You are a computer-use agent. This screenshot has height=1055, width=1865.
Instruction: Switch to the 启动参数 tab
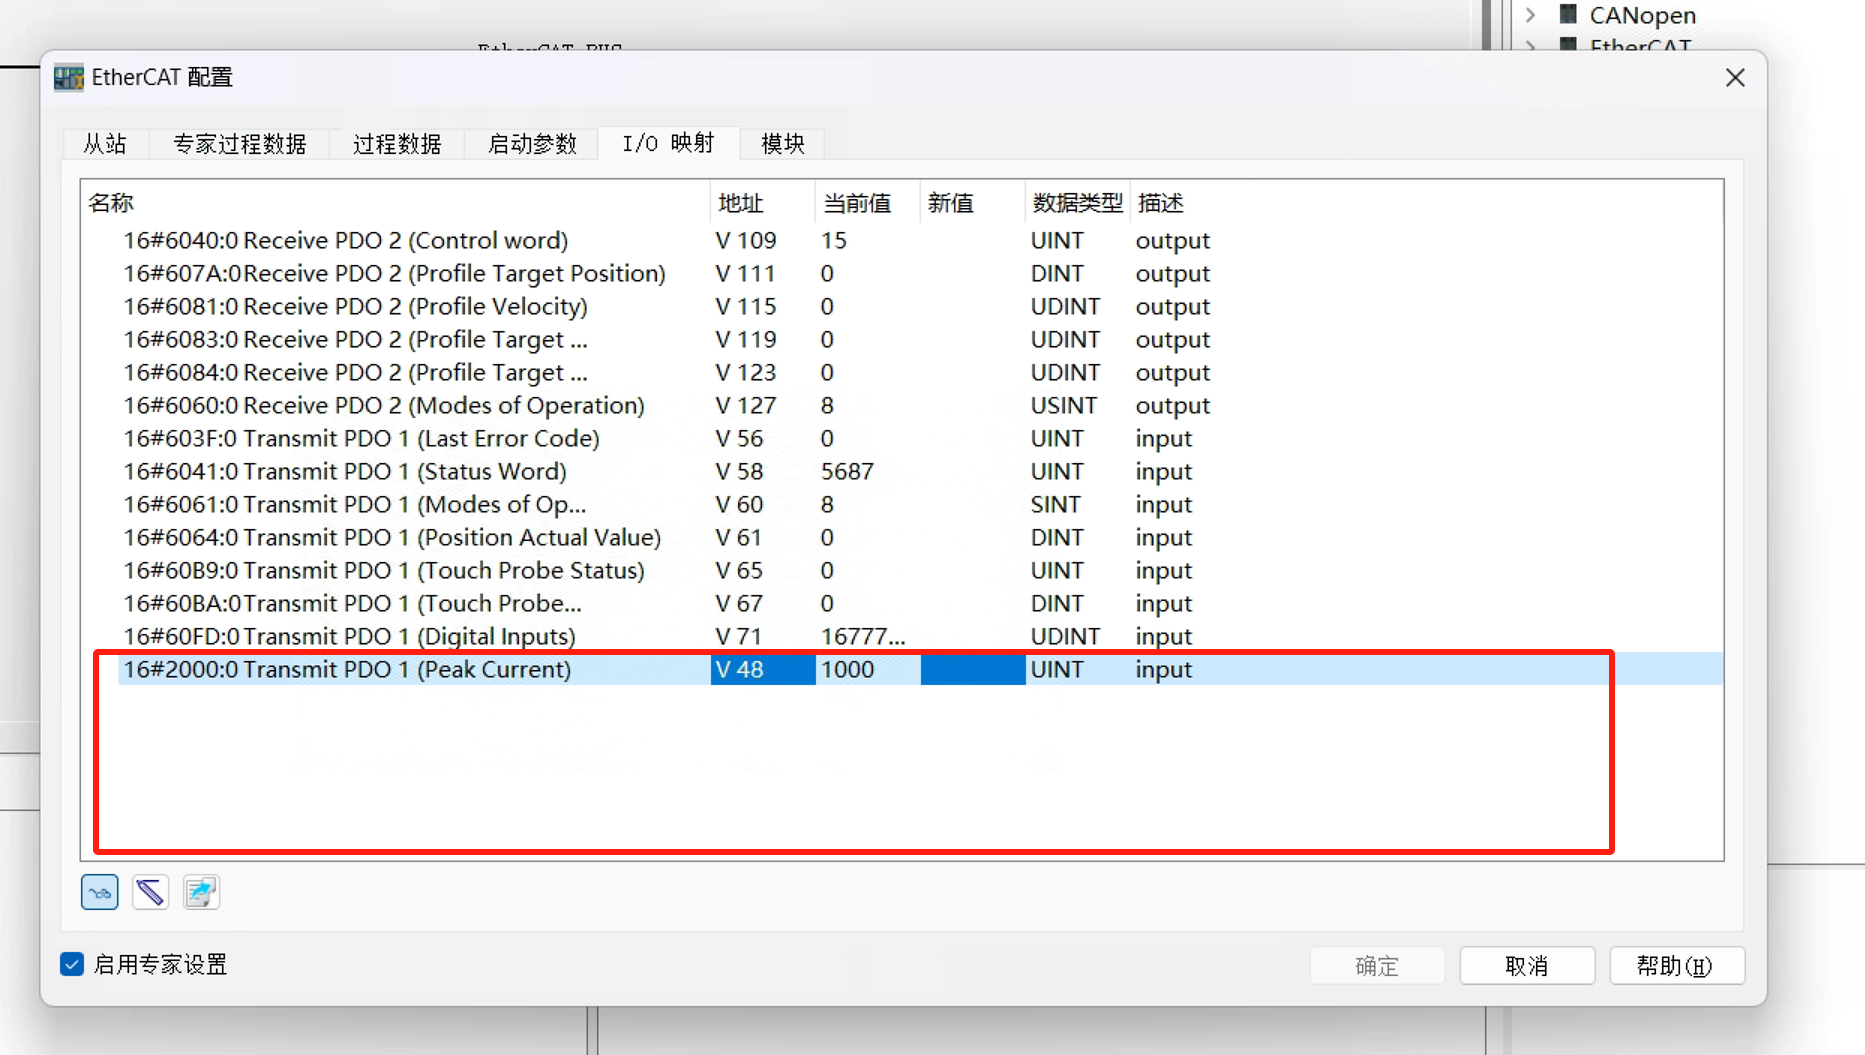pyautogui.click(x=532, y=144)
